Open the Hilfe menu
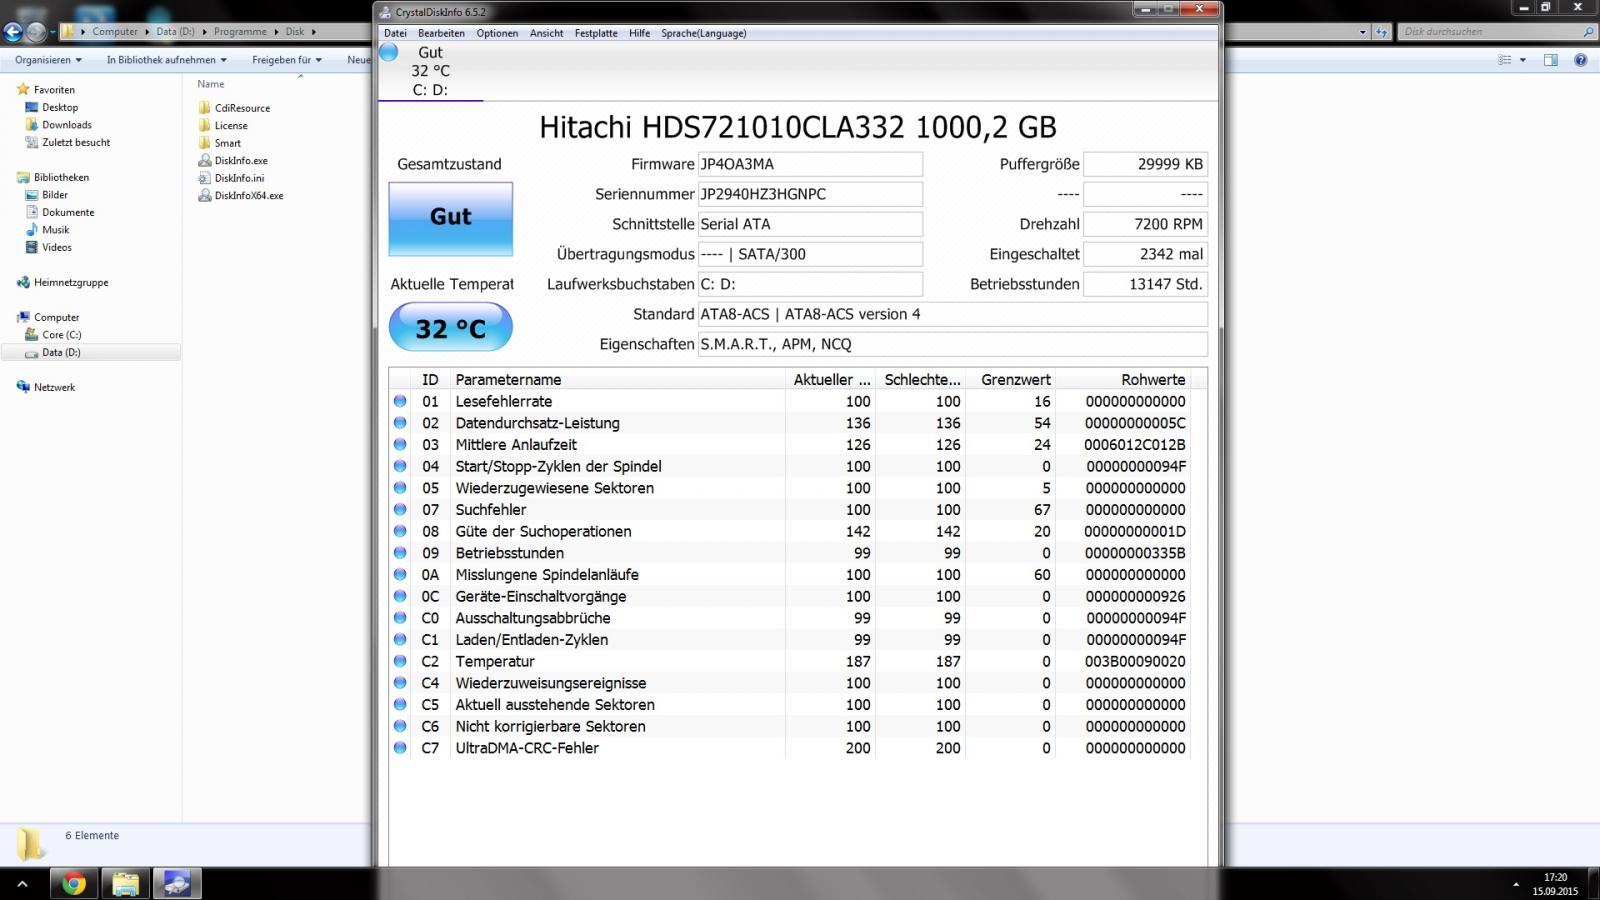The width and height of the screenshot is (1600, 900). 640,33
